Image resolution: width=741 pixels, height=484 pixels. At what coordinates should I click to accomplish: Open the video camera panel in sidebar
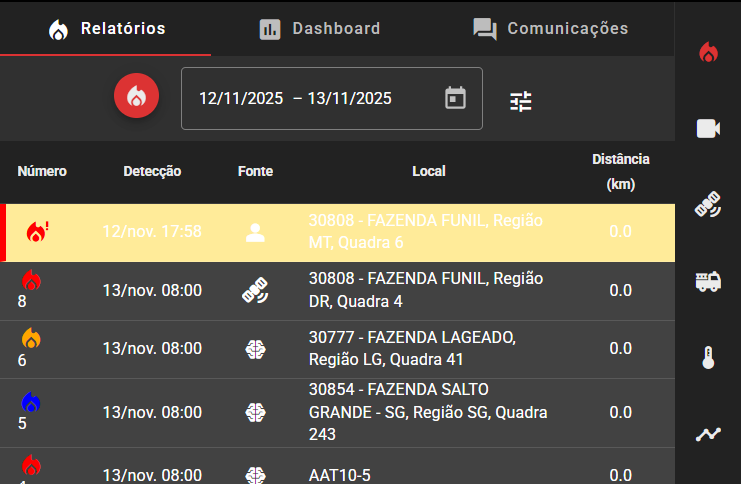pos(708,128)
